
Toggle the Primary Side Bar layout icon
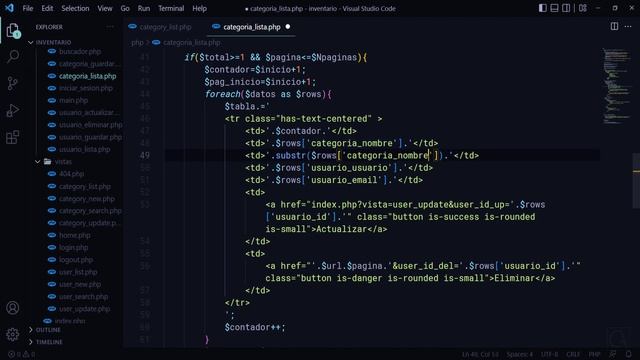[542, 8]
